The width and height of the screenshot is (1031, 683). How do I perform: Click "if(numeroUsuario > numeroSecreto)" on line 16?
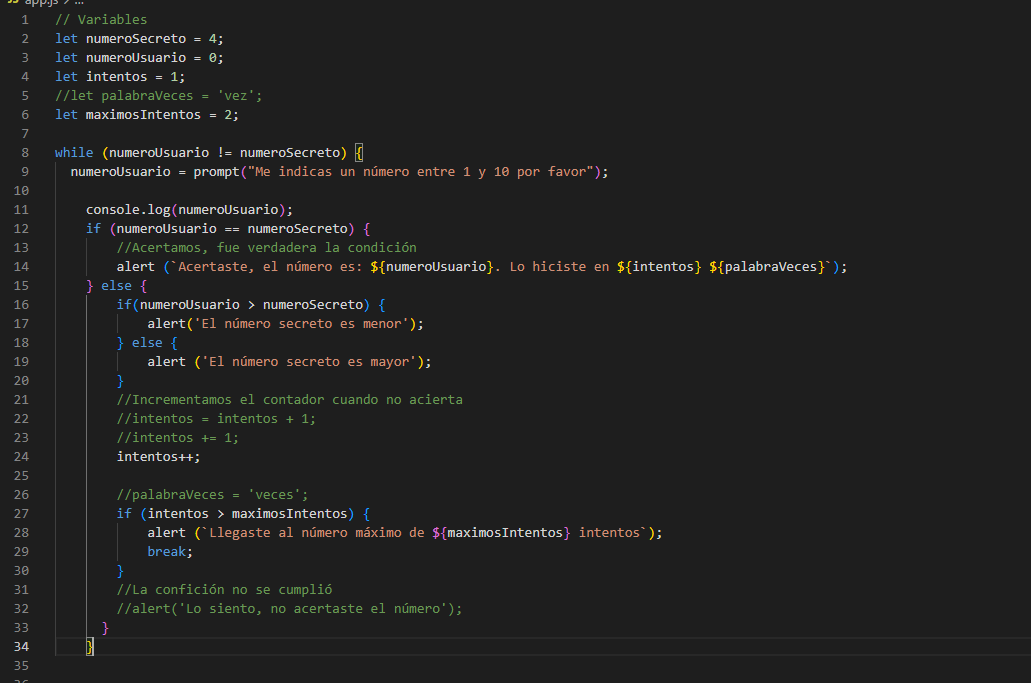click(243, 305)
